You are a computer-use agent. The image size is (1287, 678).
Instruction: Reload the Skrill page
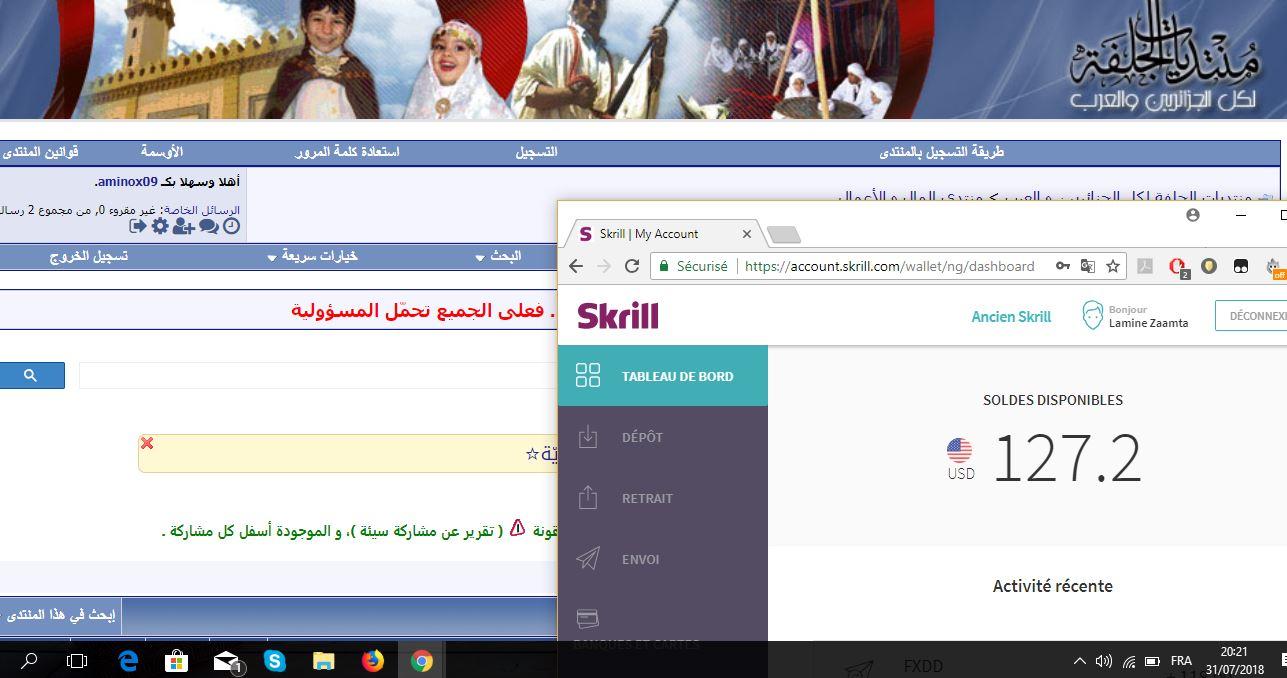click(632, 266)
